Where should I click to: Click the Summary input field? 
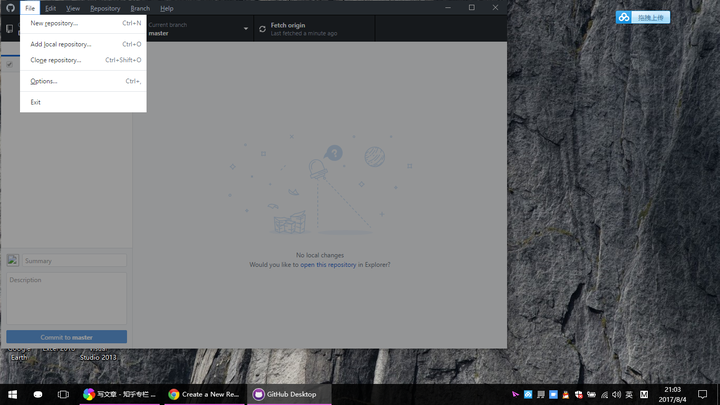(x=74, y=260)
